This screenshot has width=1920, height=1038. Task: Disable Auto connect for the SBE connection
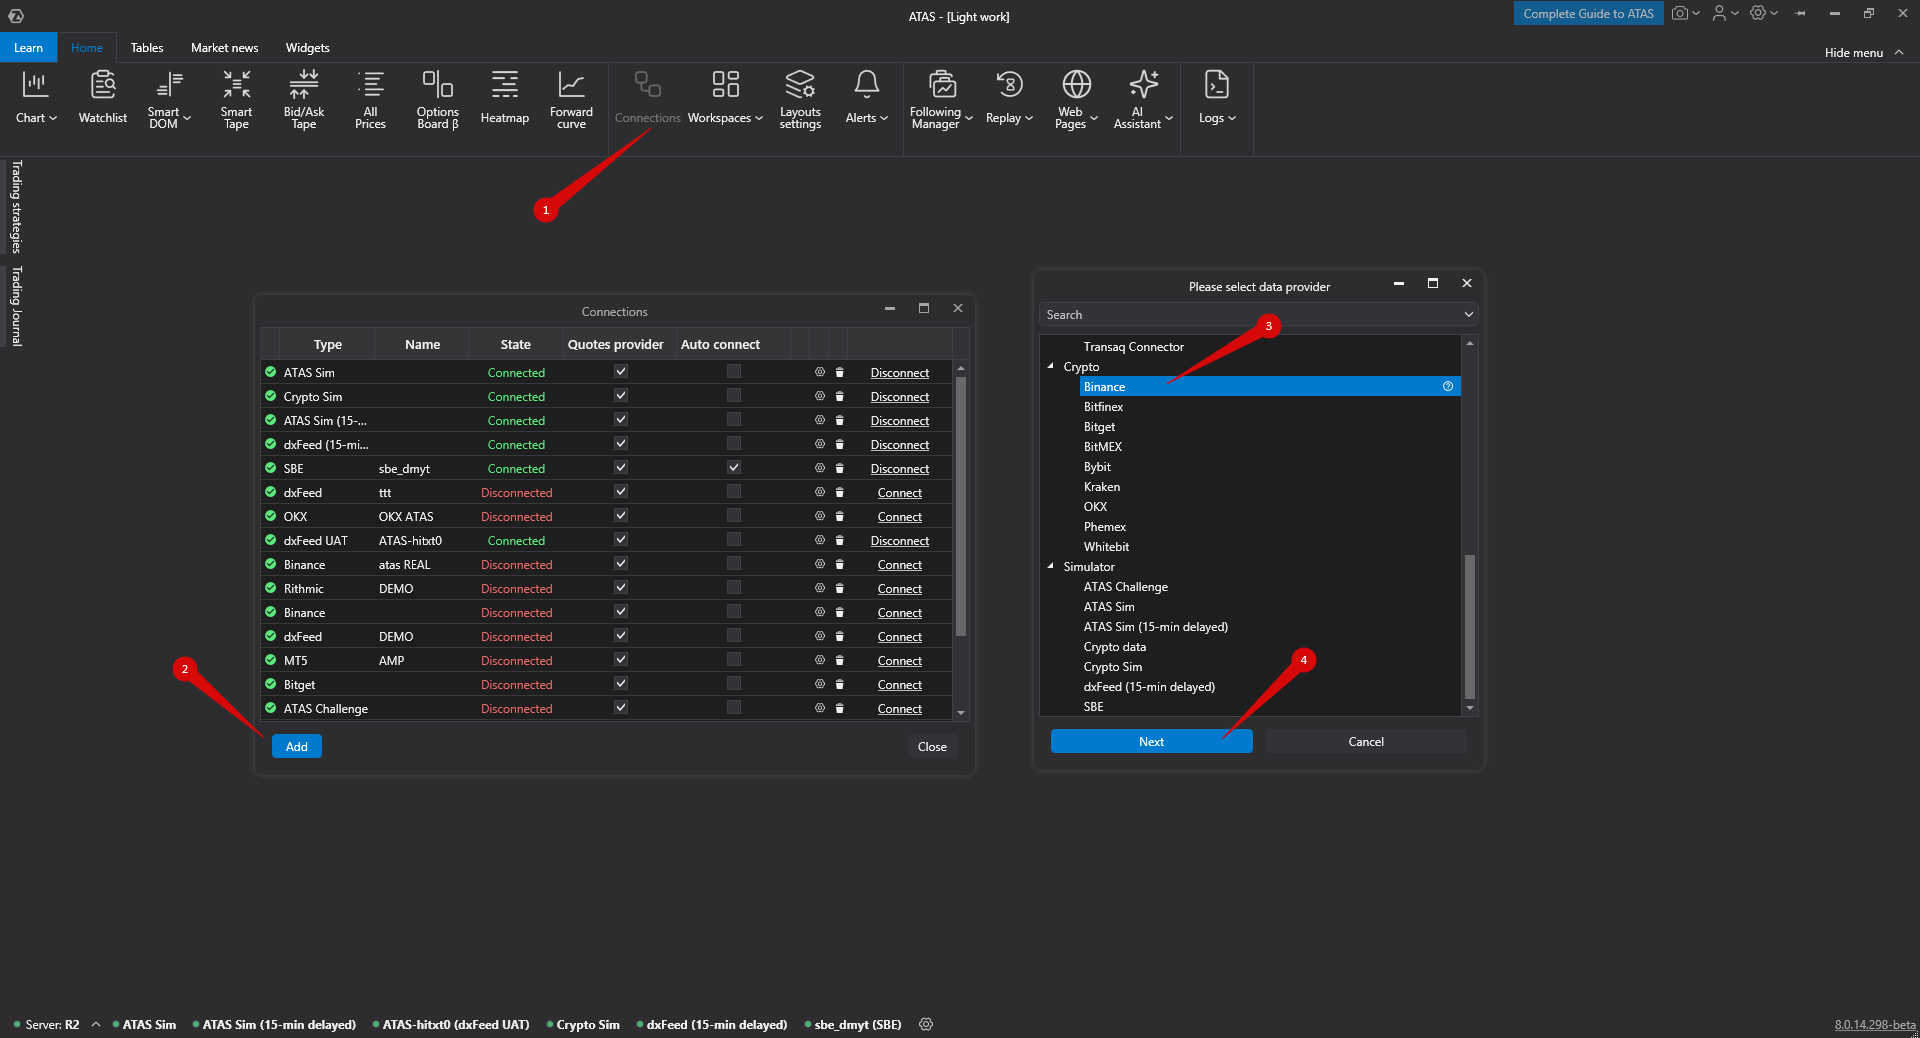click(x=734, y=467)
